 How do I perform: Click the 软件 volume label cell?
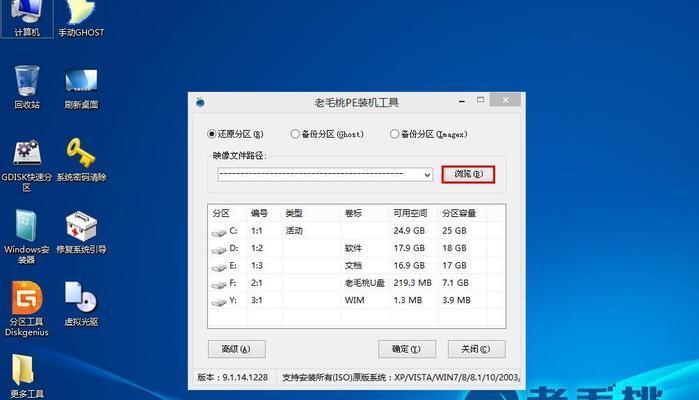point(353,248)
